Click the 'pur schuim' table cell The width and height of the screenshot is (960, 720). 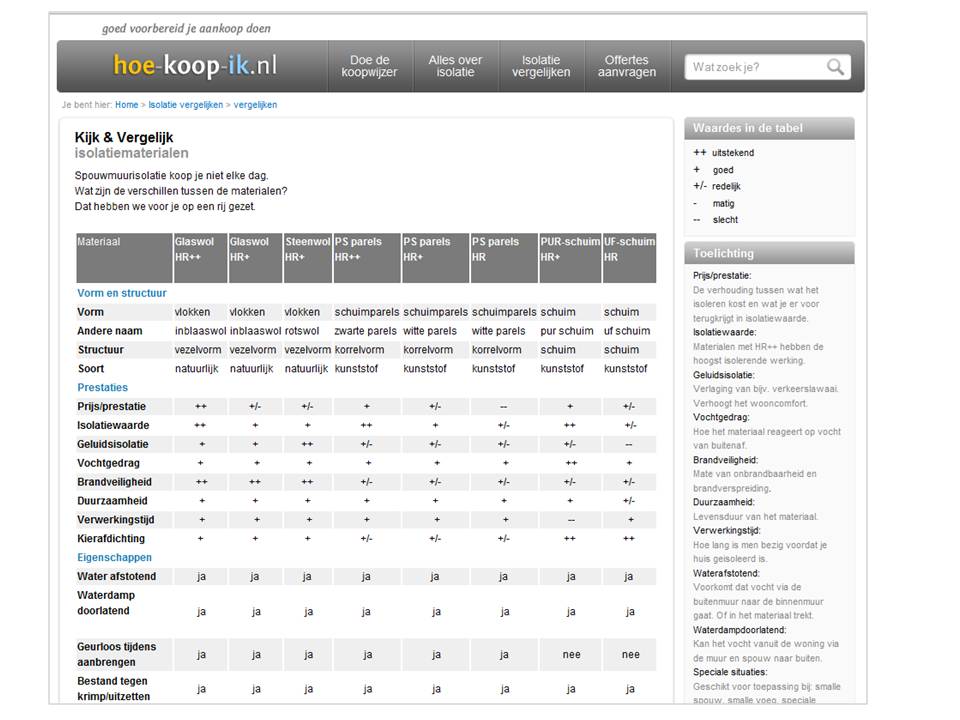pos(567,331)
